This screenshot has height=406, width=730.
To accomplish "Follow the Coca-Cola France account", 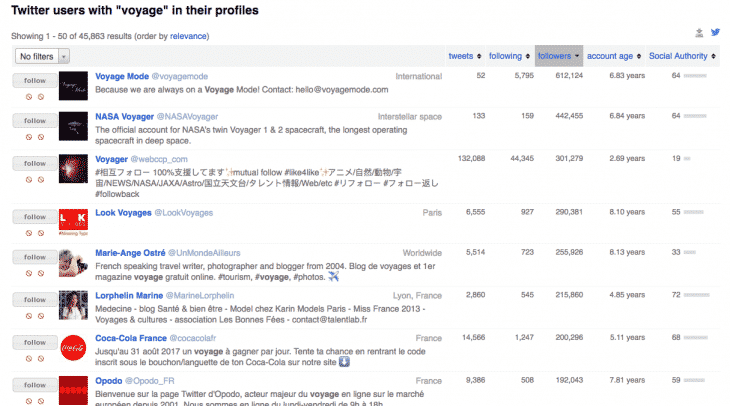I will tap(34, 341).
